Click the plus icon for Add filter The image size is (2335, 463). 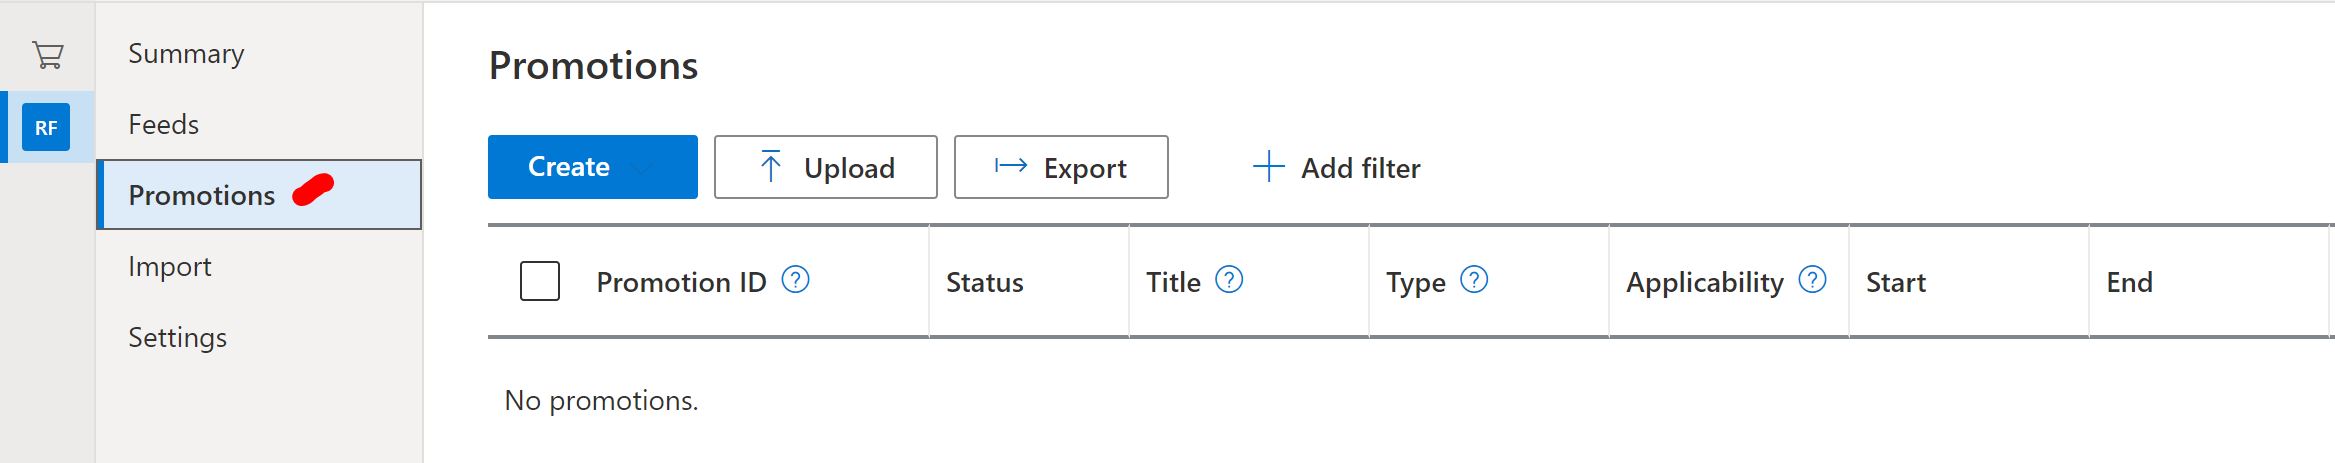(1268, 167)
